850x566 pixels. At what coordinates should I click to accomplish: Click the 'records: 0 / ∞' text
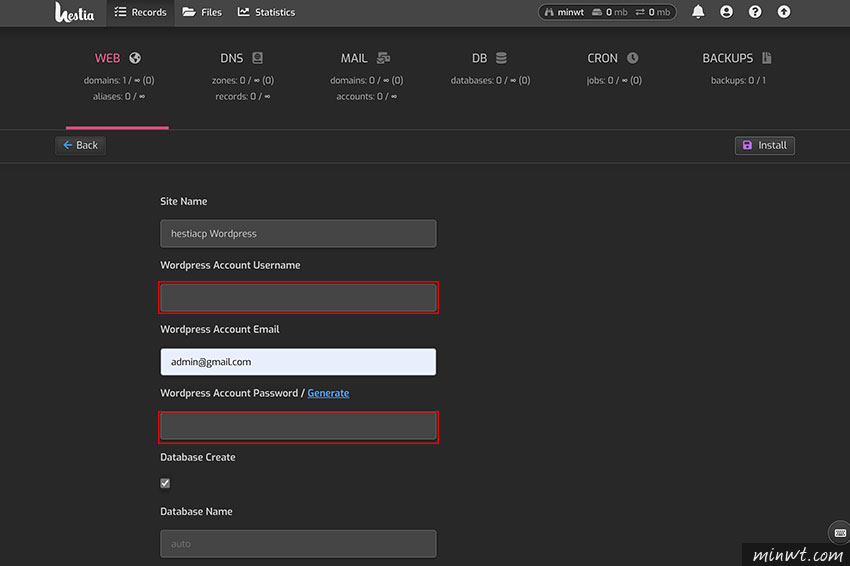[x=243, y=97]
